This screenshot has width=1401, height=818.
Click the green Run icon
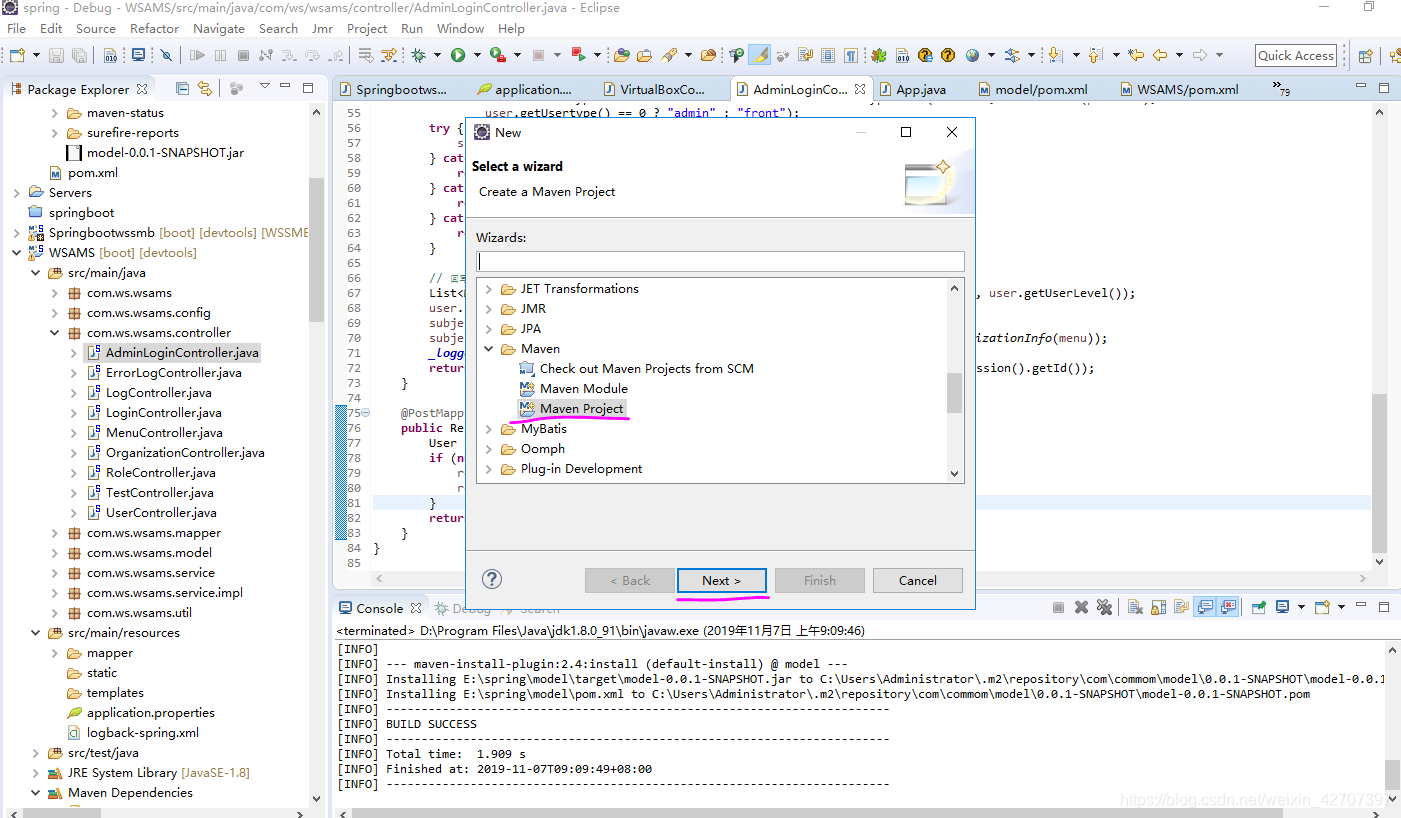(458, 55)
